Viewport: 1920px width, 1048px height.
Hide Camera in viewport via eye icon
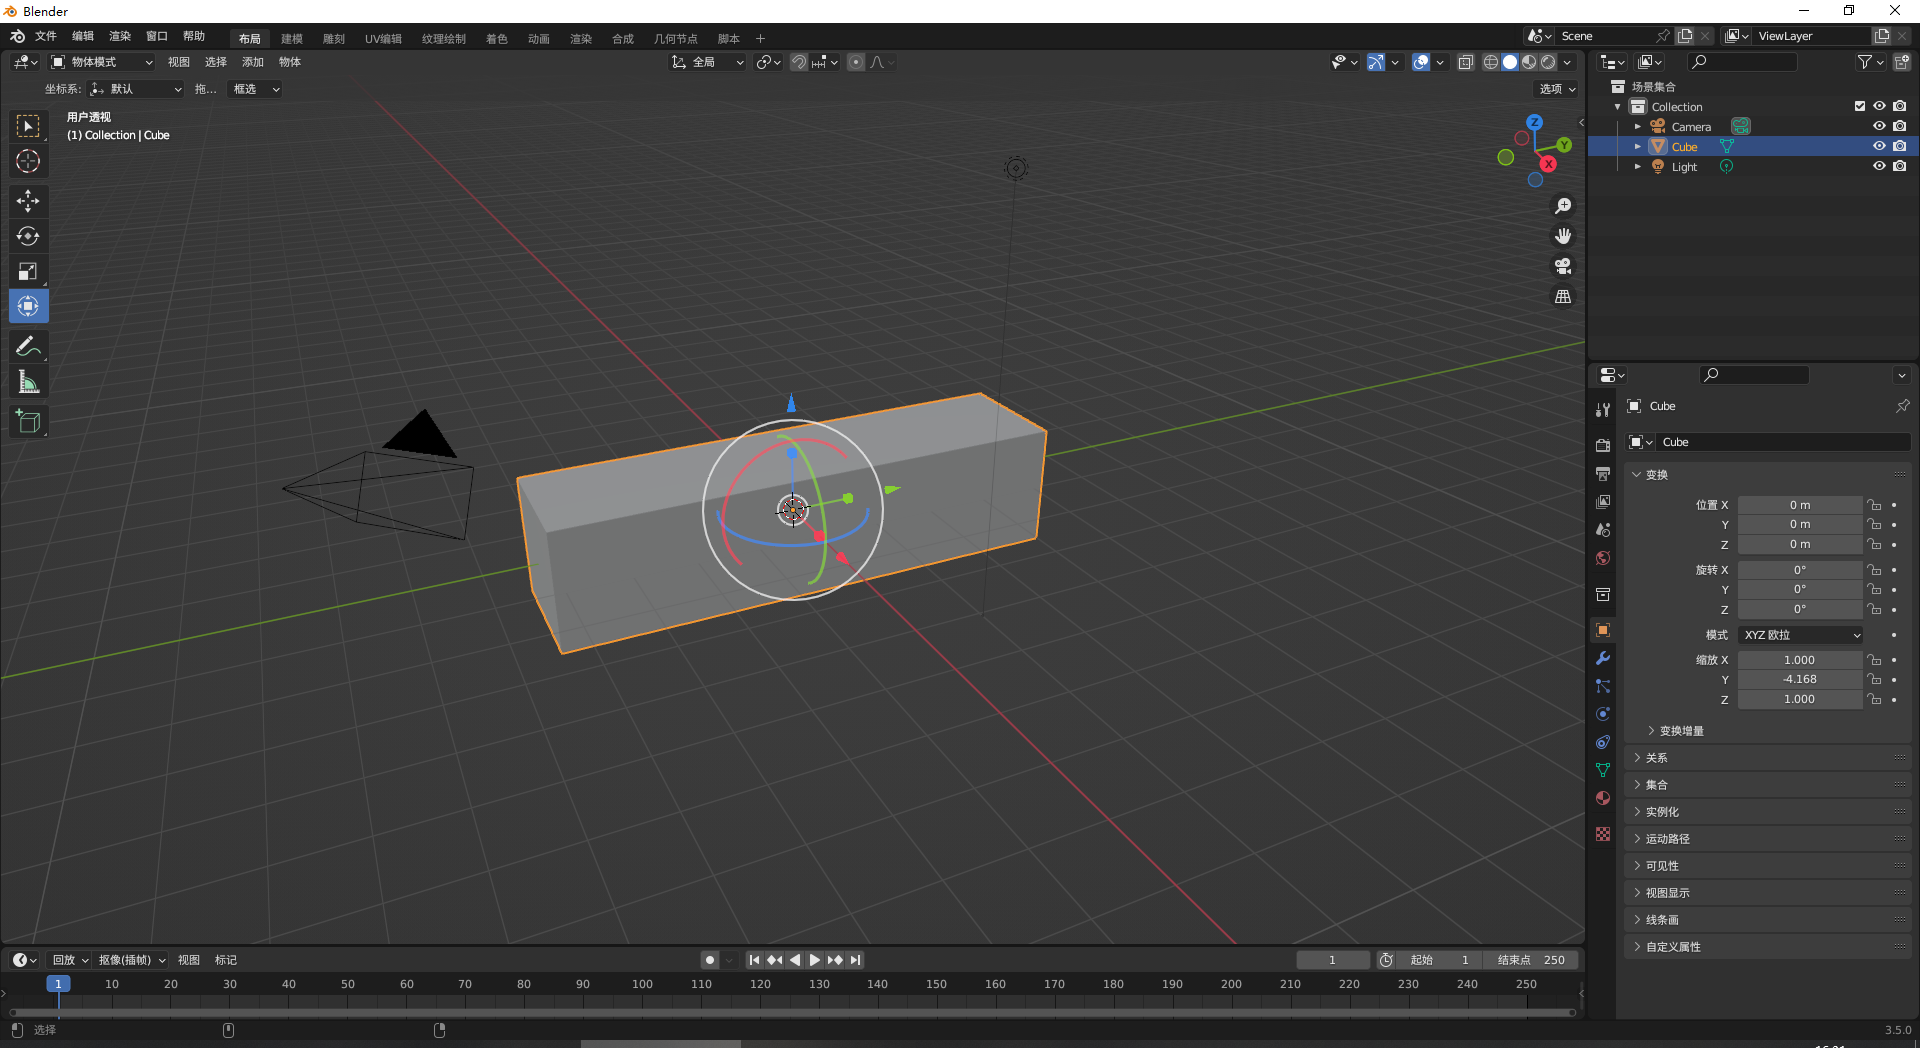[1879, 126]
